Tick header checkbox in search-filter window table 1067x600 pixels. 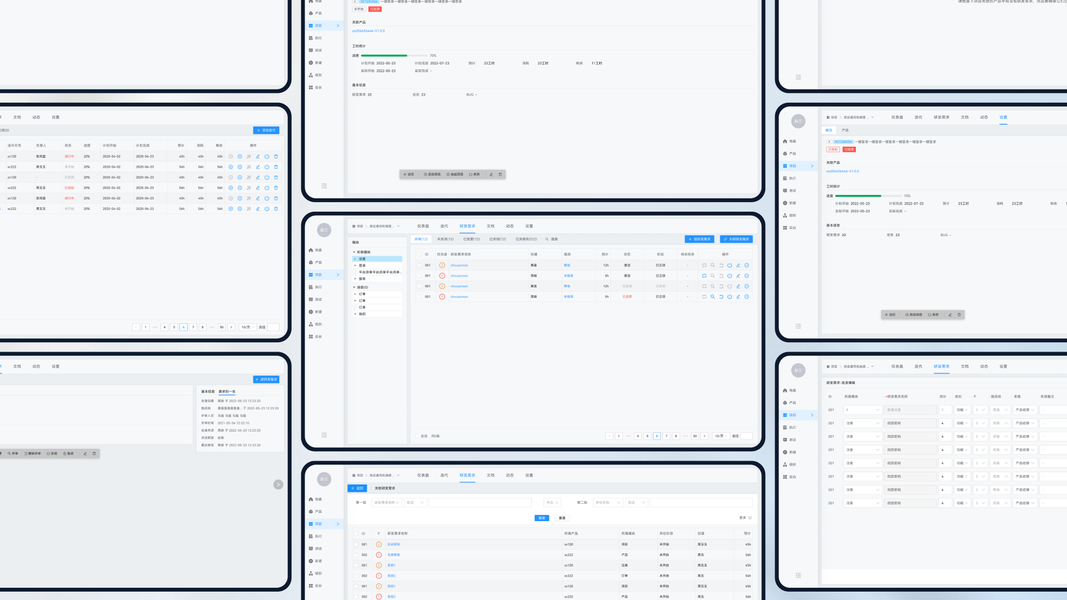coord(356,533)
